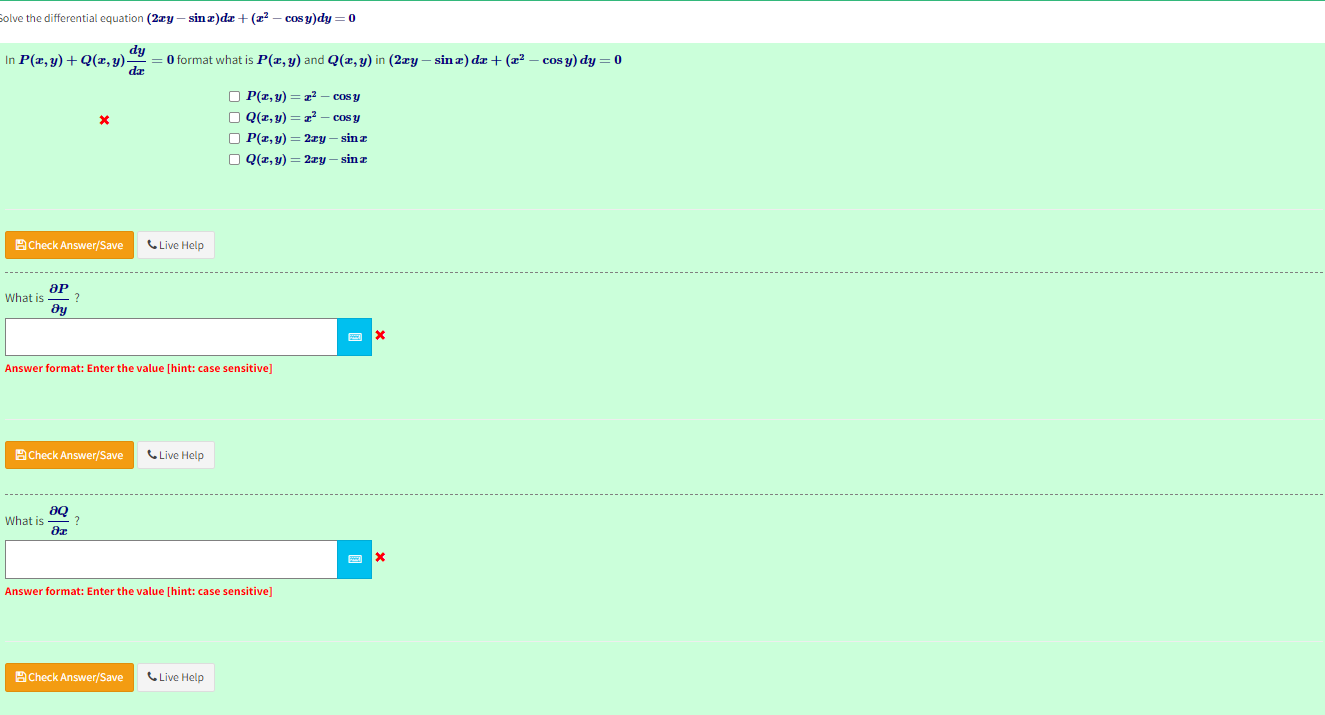The image size is (1325, 715).
Task: Check the P(x,y) = 2xy − sin x option
Action: (x=234, y=139)
